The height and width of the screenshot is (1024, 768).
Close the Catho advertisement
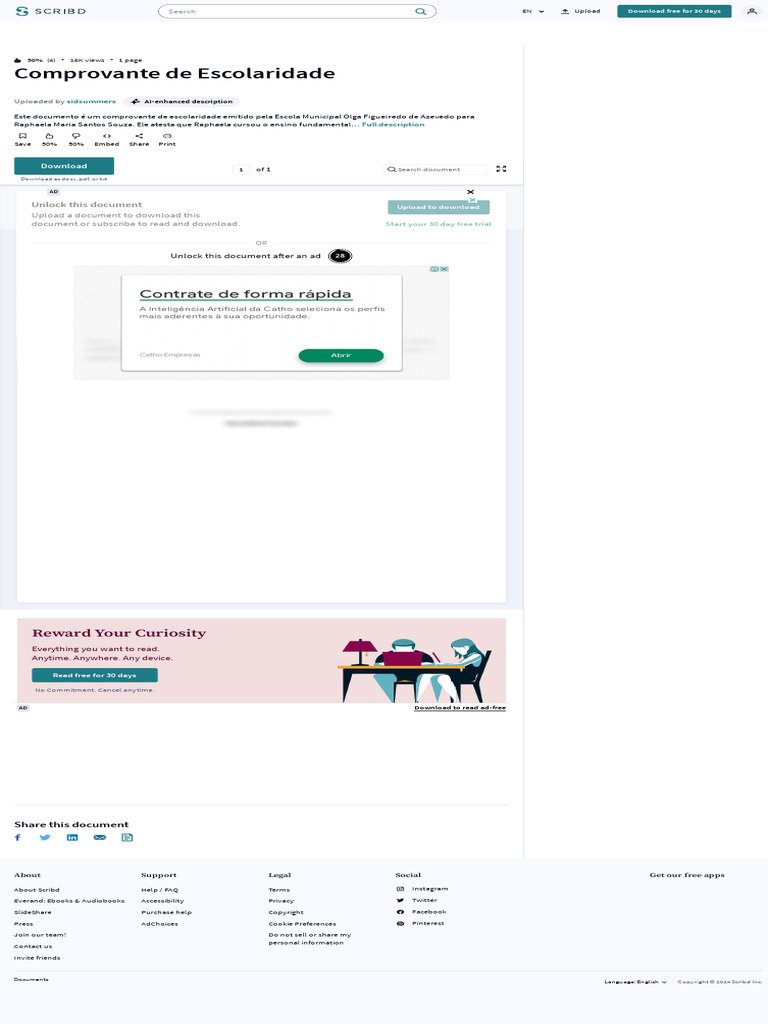[x=444, y=269]
